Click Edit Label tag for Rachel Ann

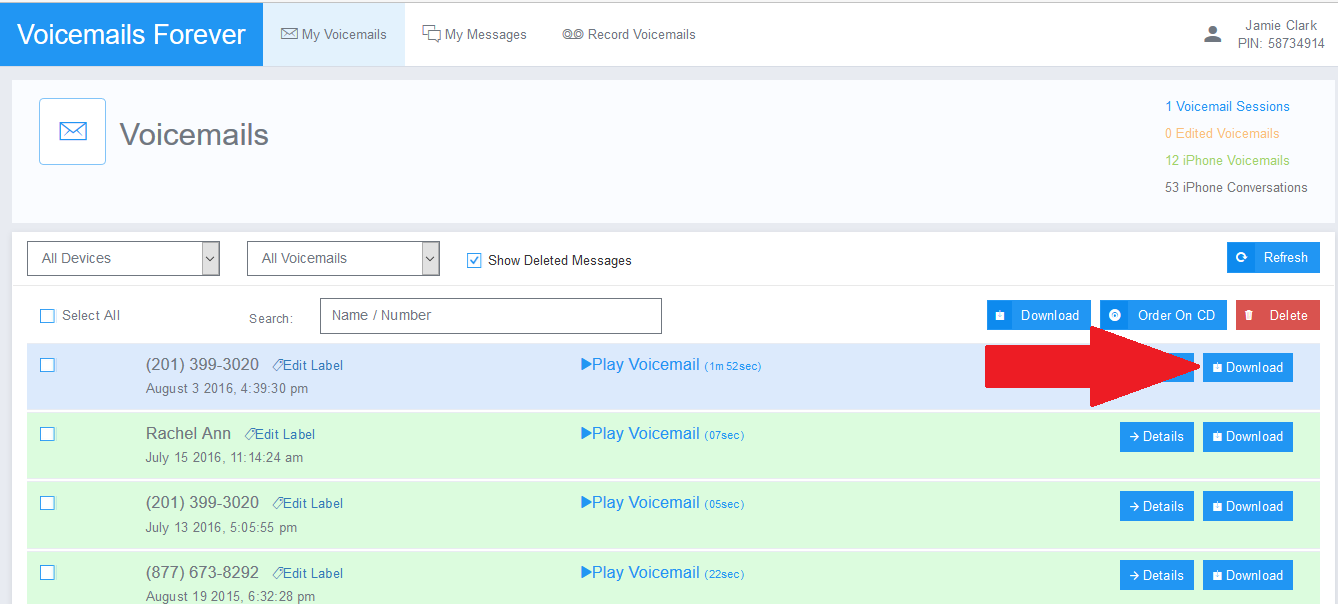[x=280, y=434]
